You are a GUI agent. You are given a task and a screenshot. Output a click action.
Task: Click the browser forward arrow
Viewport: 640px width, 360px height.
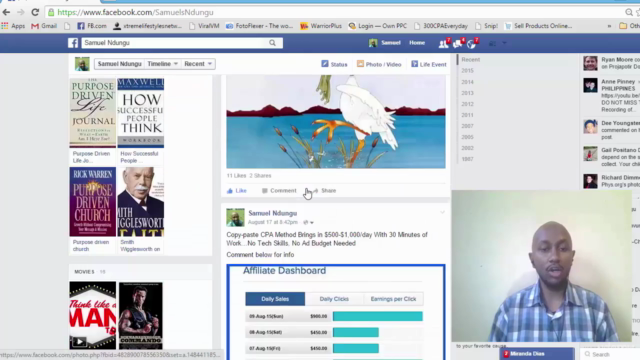[x=20, y=12]
